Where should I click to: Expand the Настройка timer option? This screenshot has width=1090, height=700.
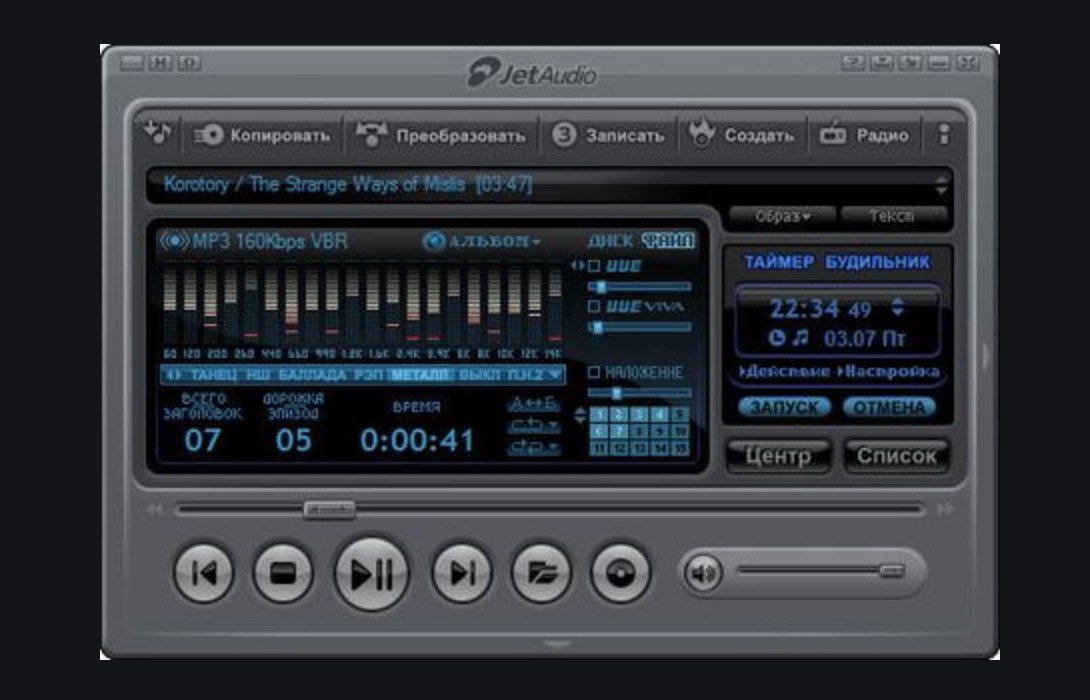tap(889, 371)
